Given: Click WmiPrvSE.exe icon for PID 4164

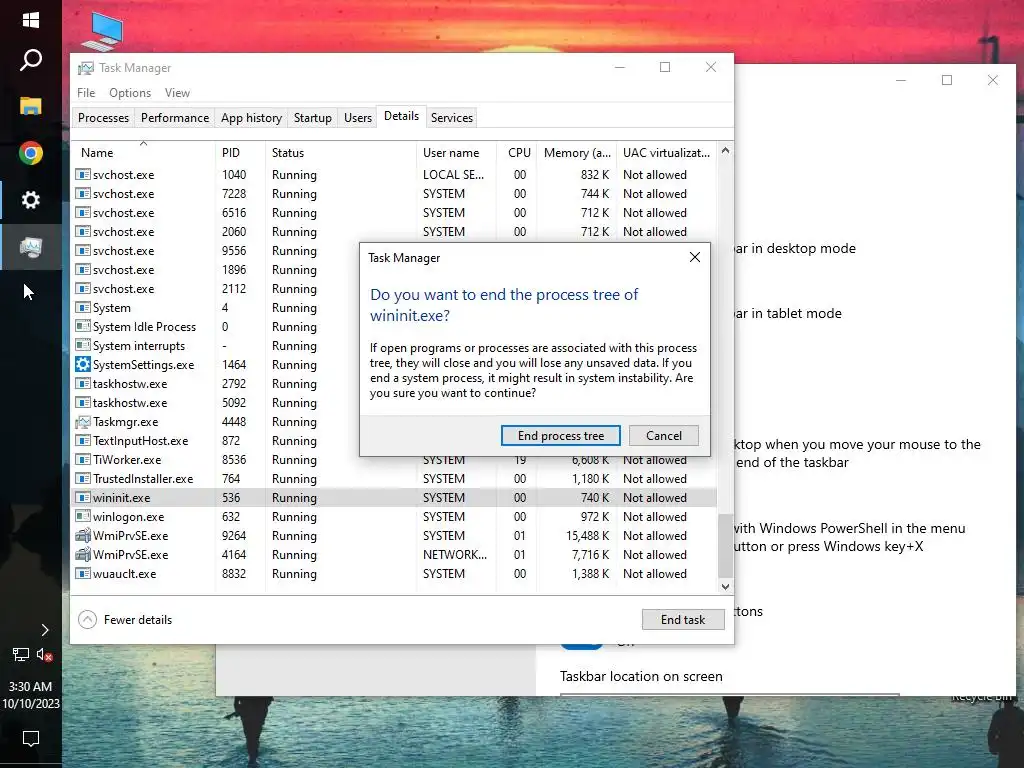Looking at the screenshot, I should 83,554.
